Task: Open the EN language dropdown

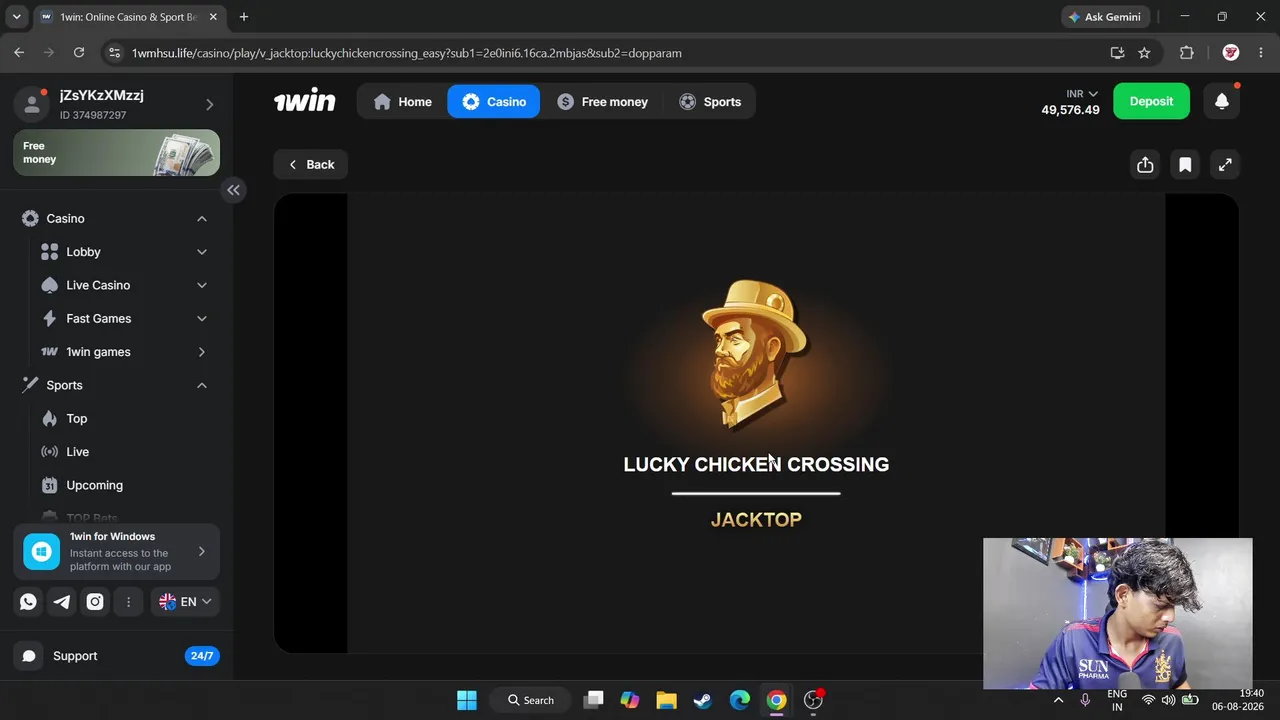Action: [x=186, y=602]
